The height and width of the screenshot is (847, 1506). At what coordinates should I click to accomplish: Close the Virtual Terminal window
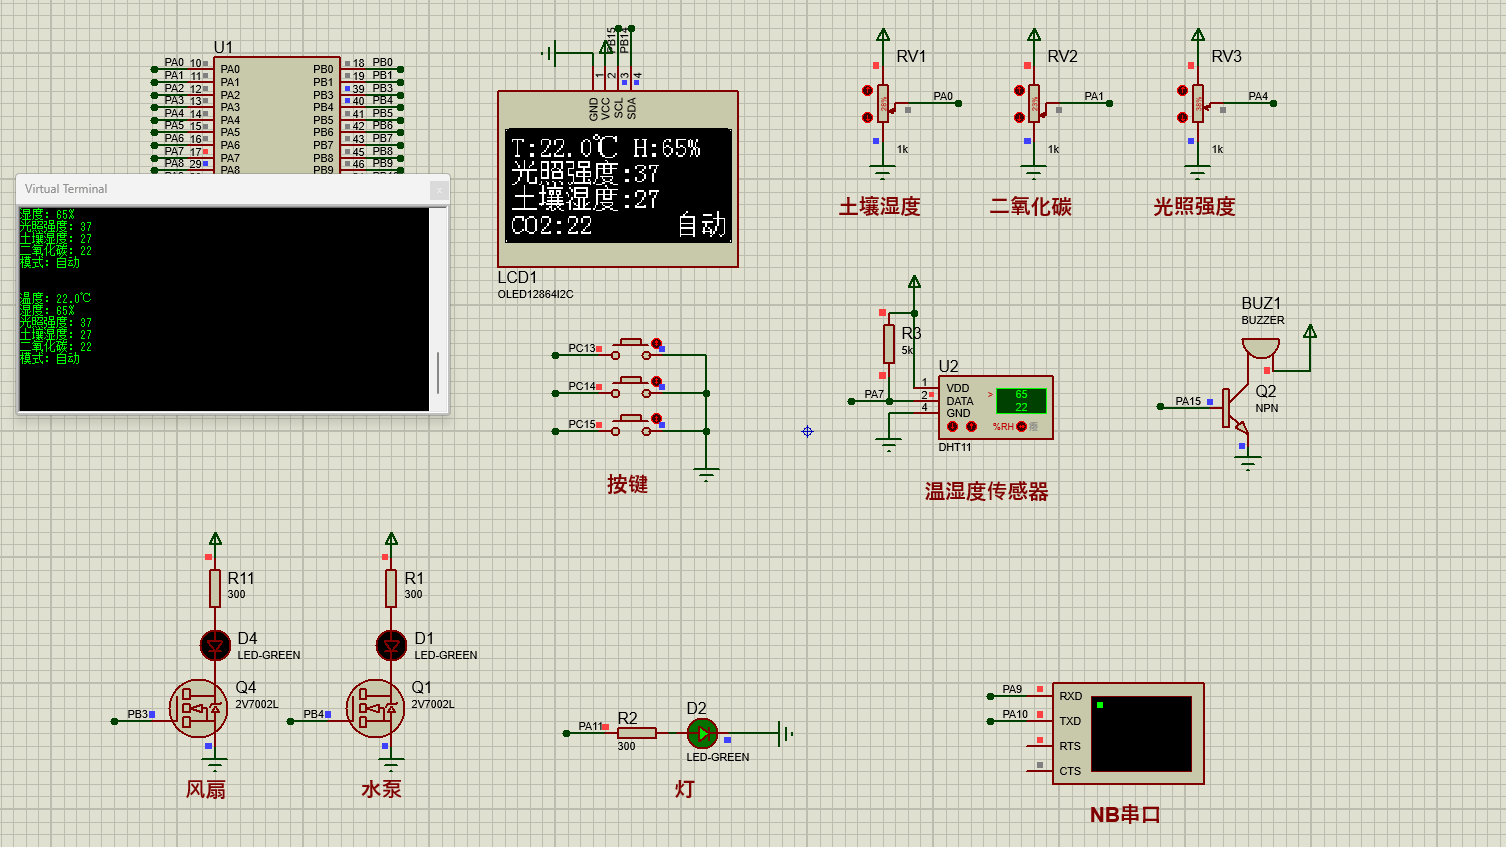click(438, 189)
